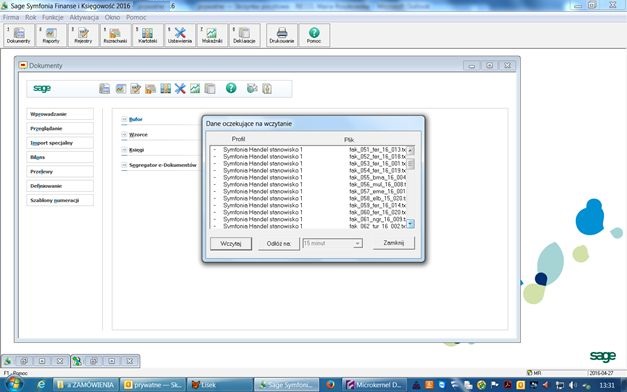627x392 pixels.
Task: Select Szablony numeracji in the left panel
Action: 60,200
